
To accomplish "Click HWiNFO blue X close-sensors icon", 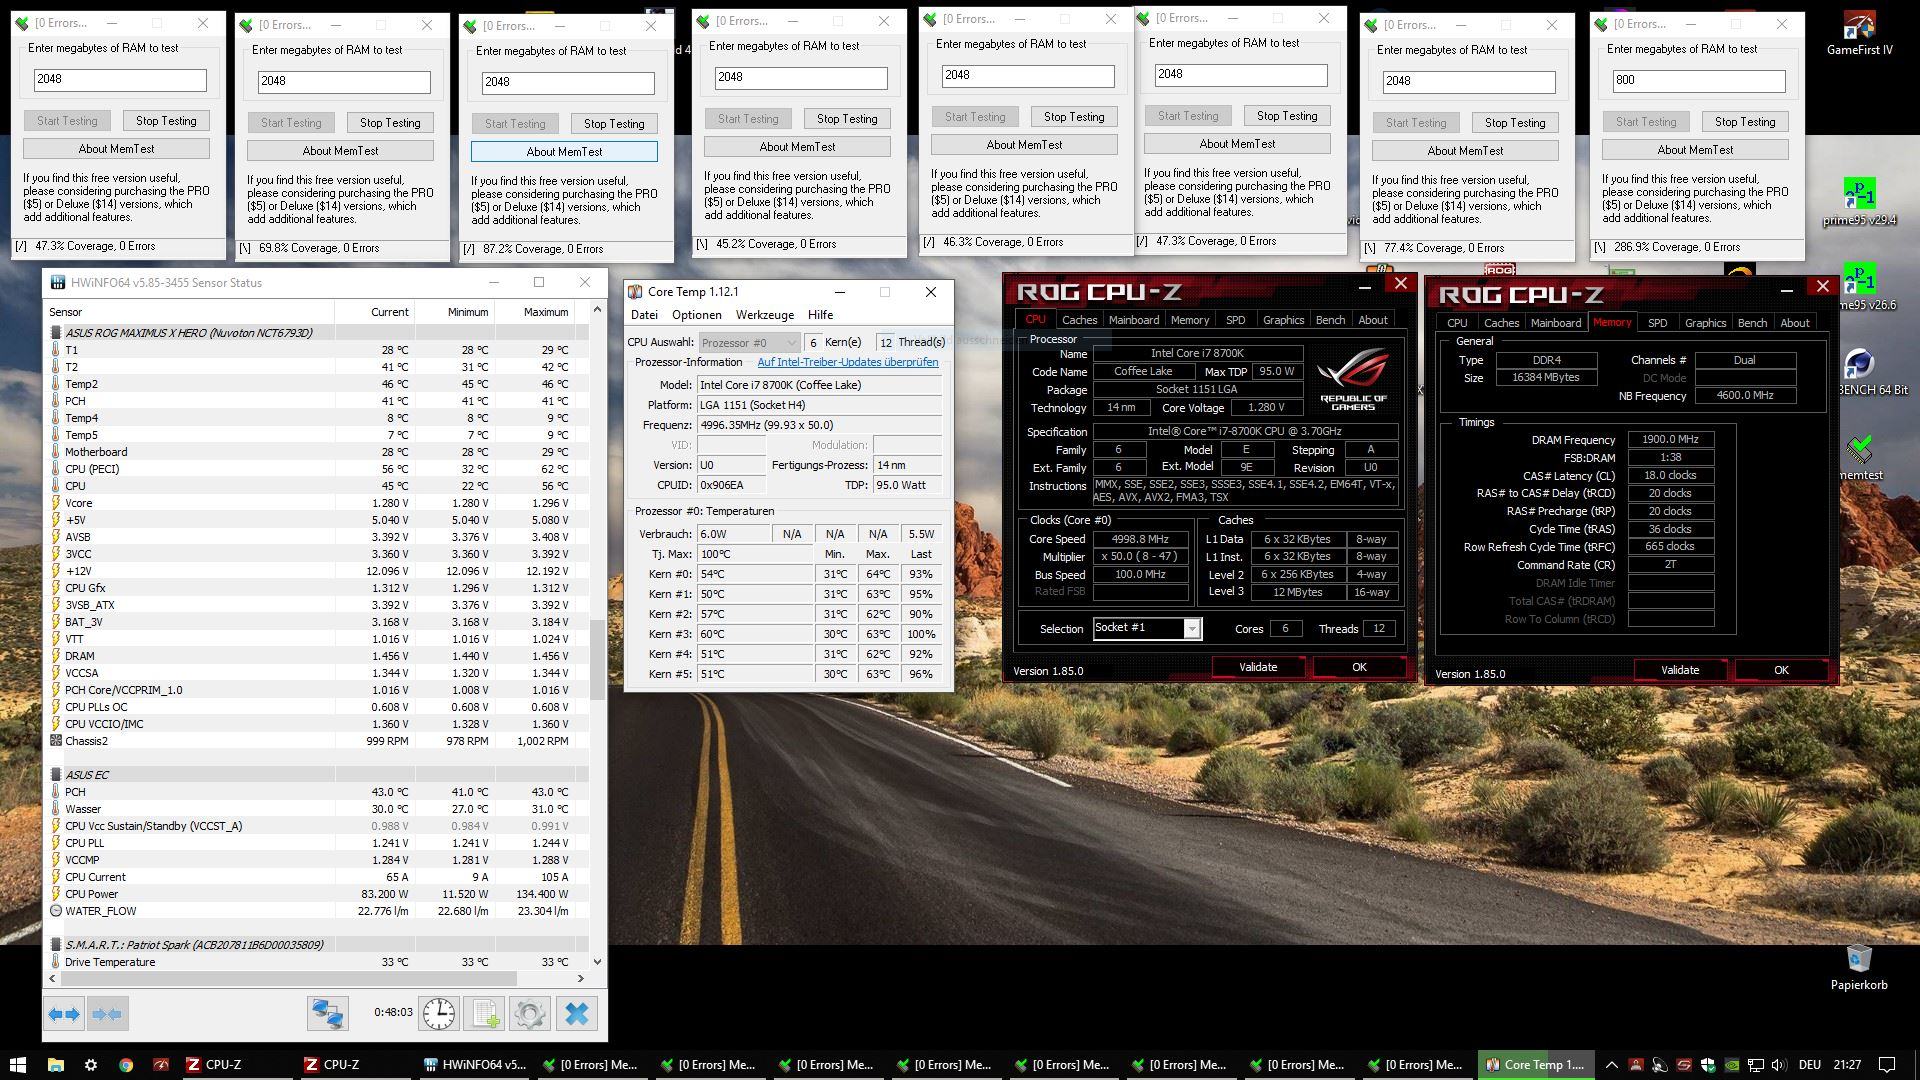I will [x=577, y=1014].
